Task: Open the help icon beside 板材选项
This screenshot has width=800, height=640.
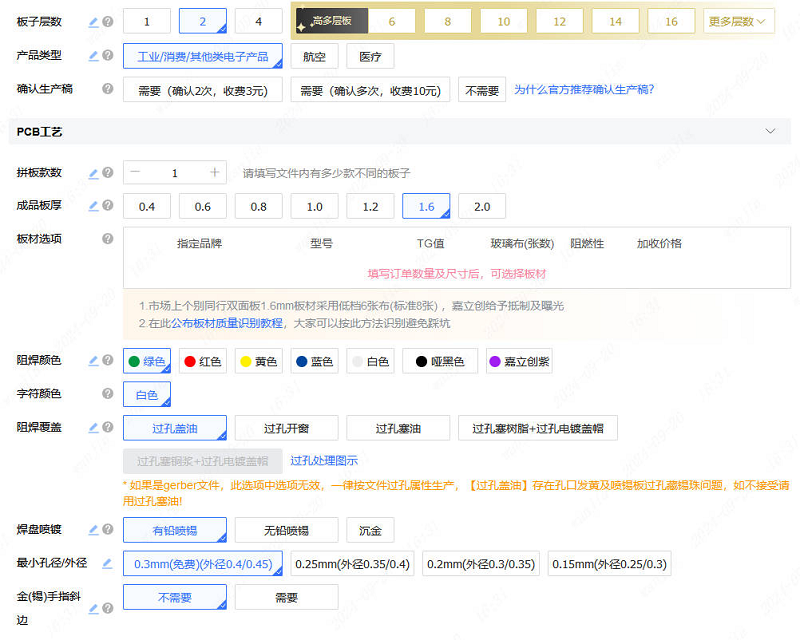Action: (107, 236)
